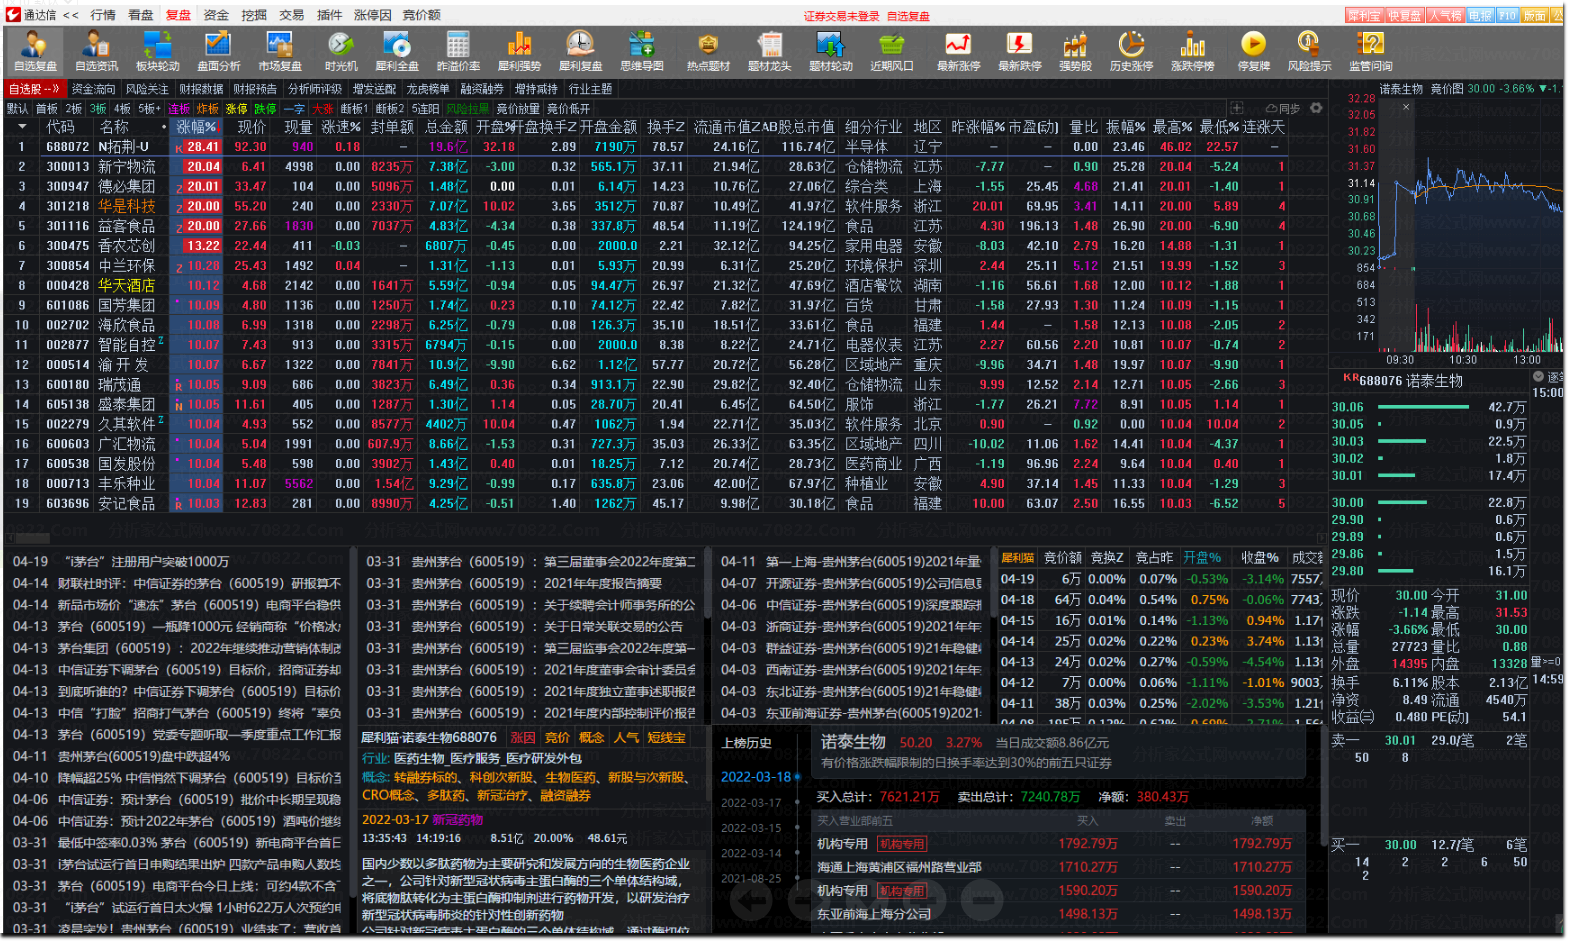Launch the 时光机 time machine icon

coord(340,51)
